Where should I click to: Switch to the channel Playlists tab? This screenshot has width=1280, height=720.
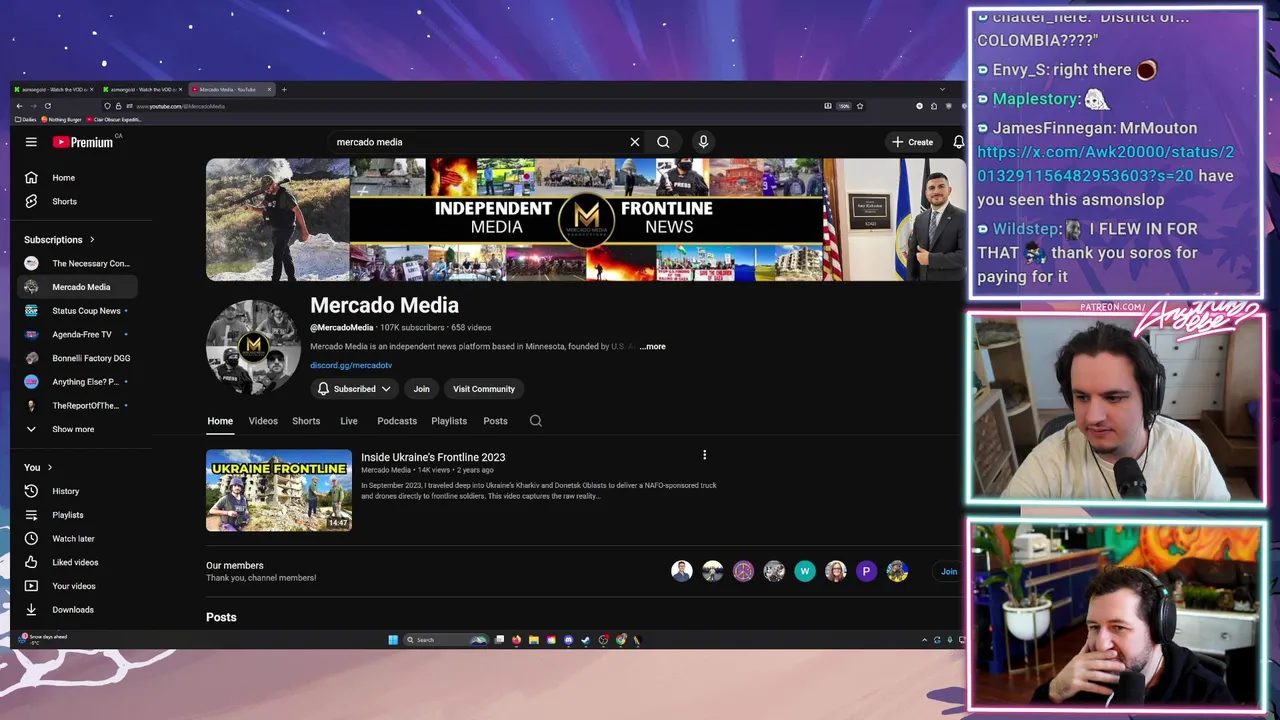point(449,421)
